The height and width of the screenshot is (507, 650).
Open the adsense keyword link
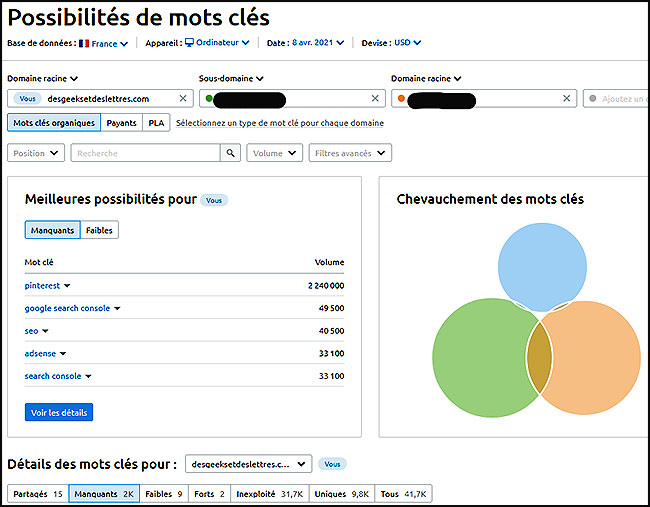point(40,354)
